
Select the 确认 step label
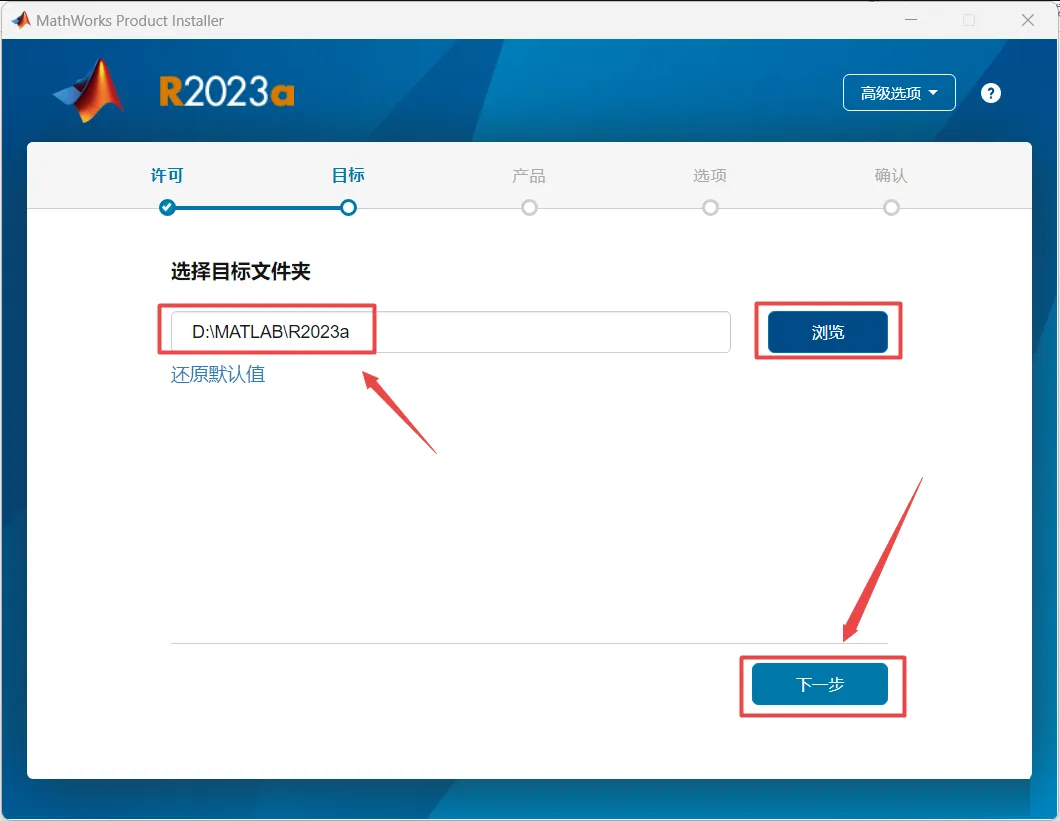(x=891, y=176)
